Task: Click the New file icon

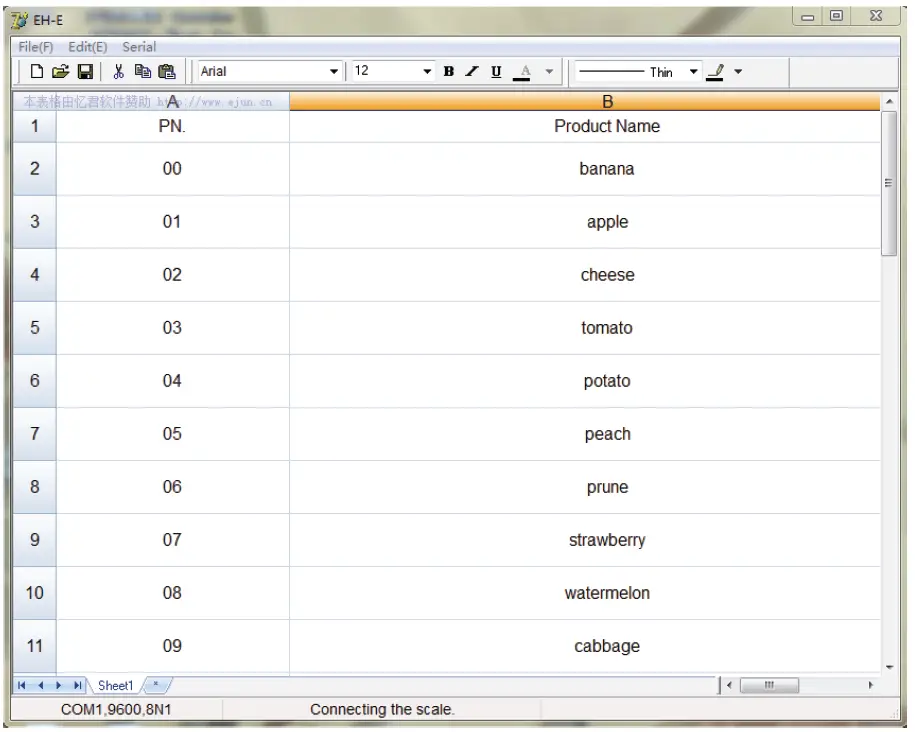Action: click(37, 72)
